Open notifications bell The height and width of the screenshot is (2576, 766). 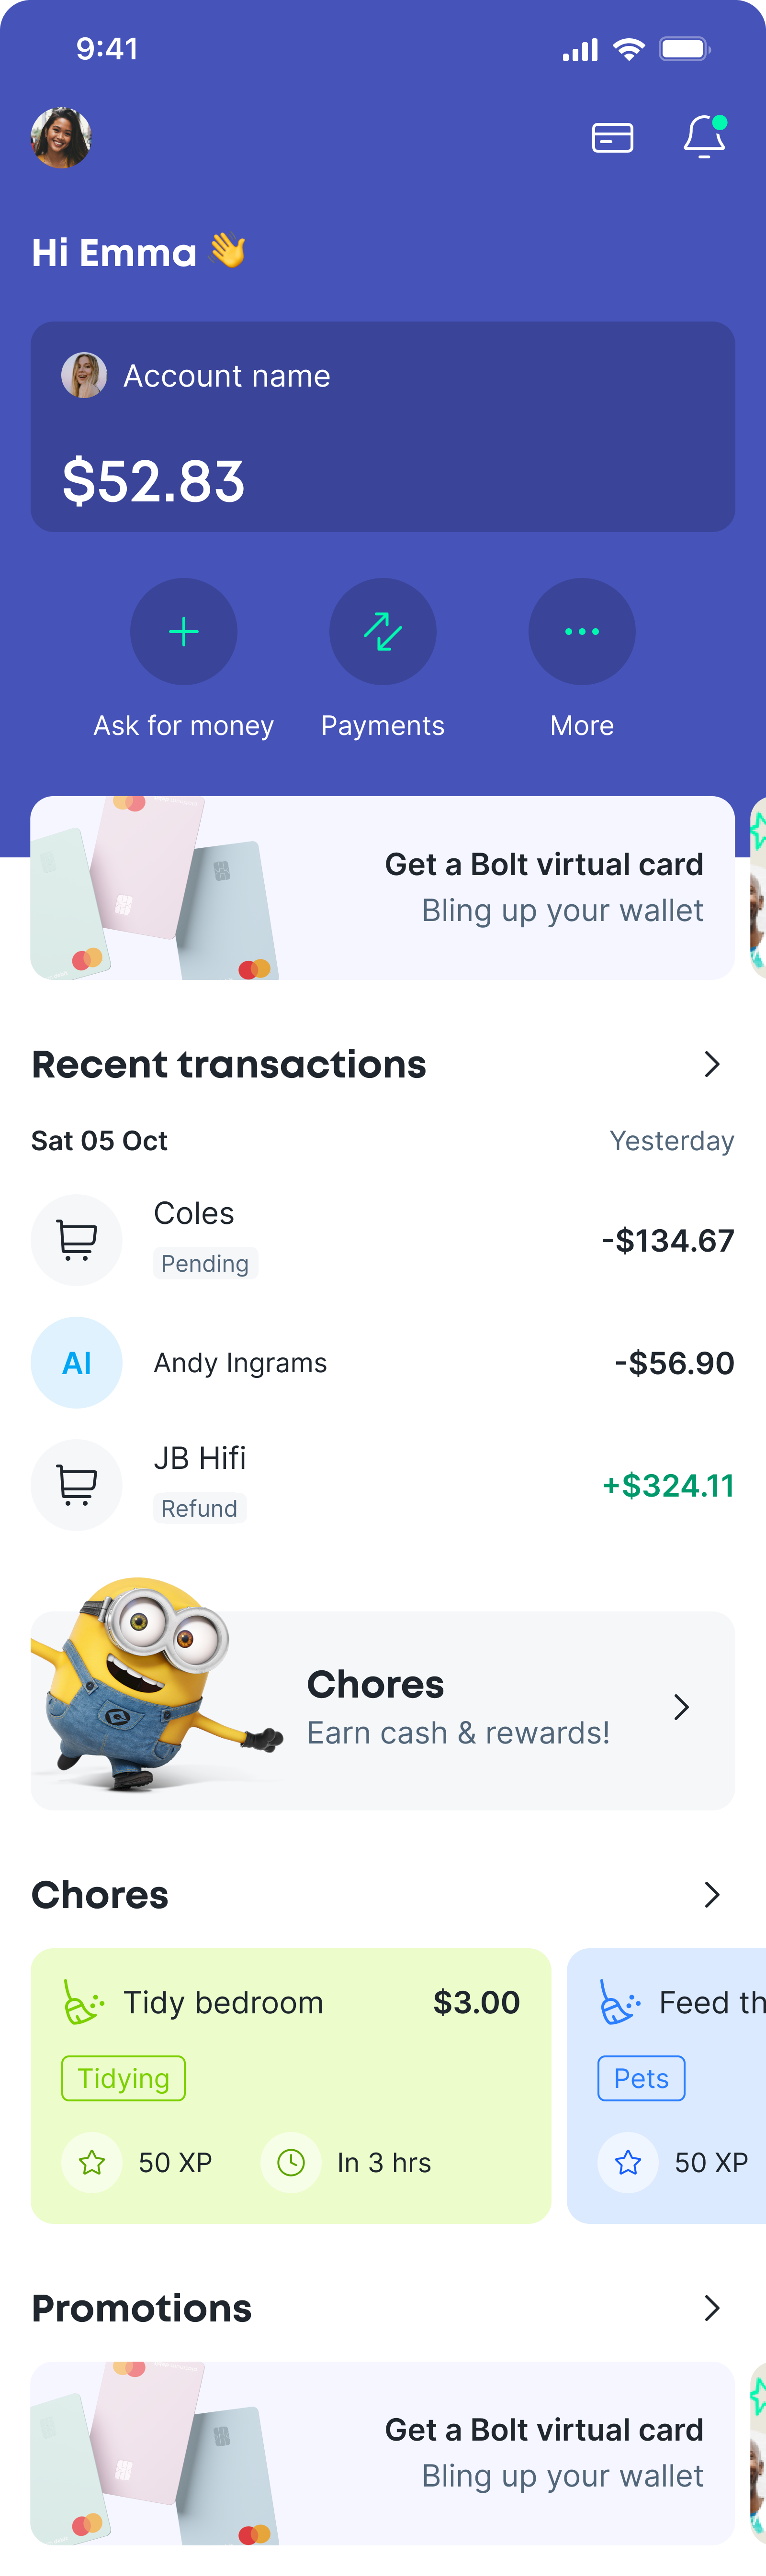point(704,138)
